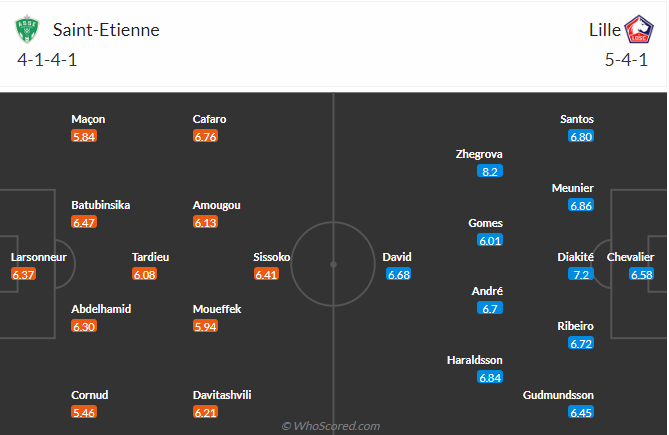
Task: Select striker David on the pitch
Action: [397, 257]
